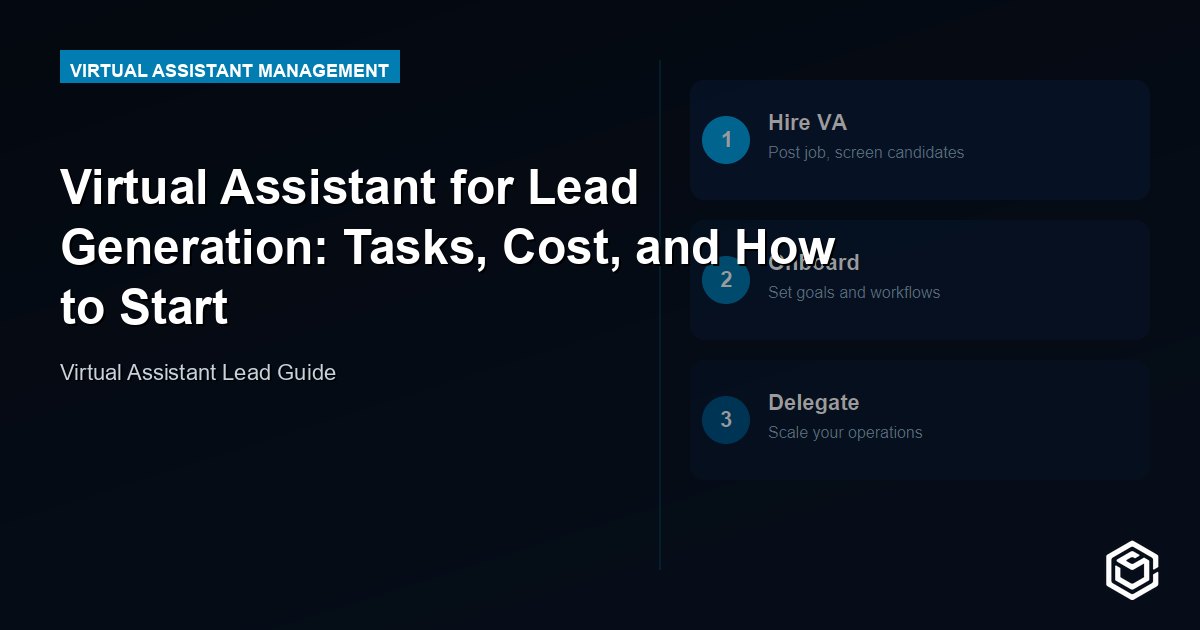This screenshot has height=630, width=1200.
Task: Open the Delegate step heading
Action: (x=813, y=403)
